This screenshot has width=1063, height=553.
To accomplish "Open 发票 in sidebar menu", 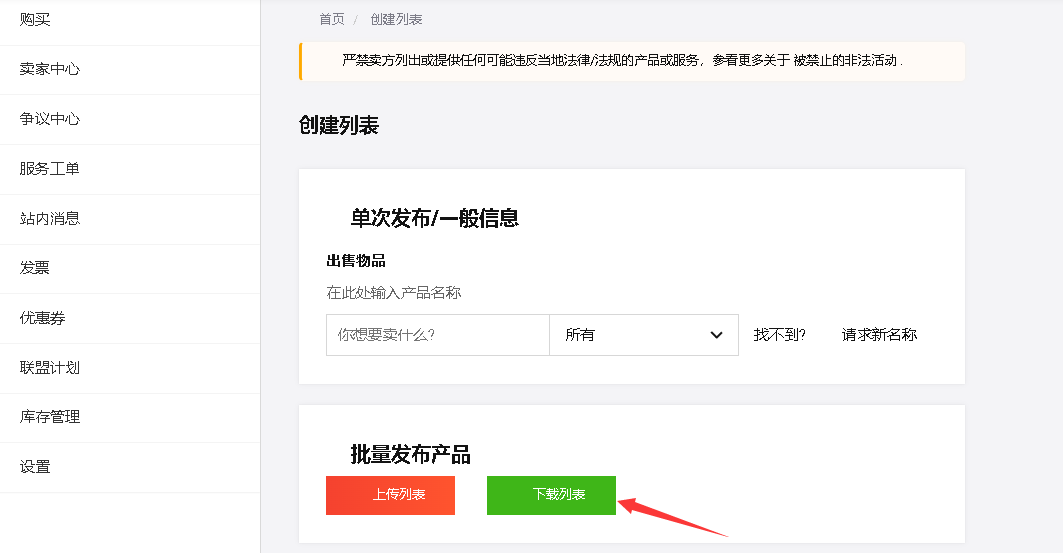I will click(x=35, y=268).
